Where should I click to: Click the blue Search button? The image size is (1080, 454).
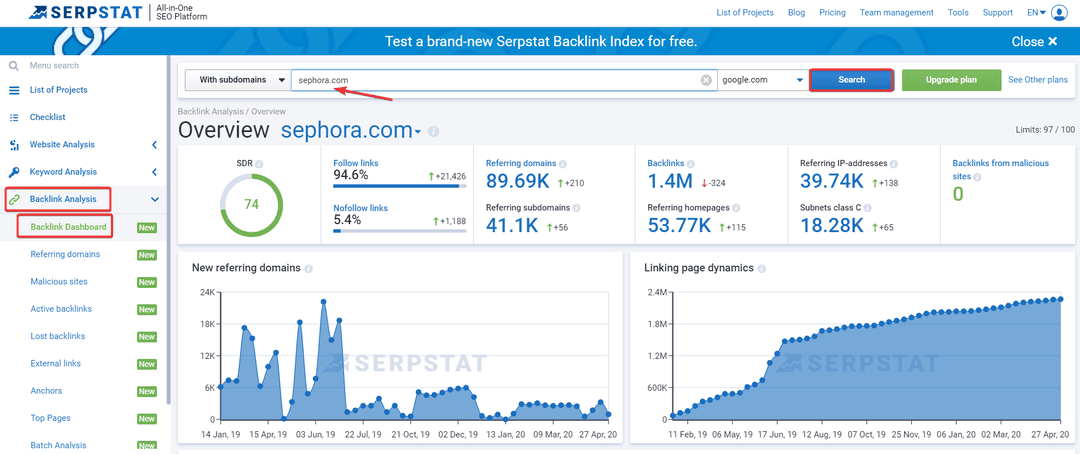tap(851, 80)
